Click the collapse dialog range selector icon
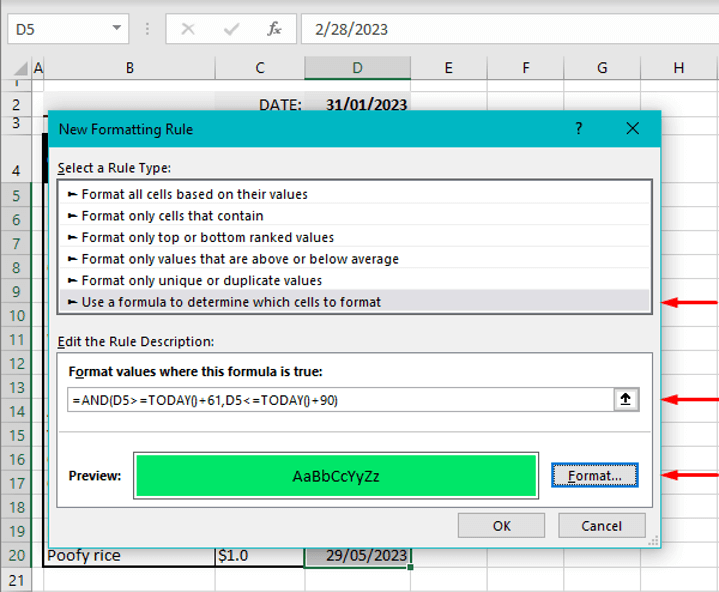The width and height of the screenshot is (719, 592). click(x=627, y=399)
